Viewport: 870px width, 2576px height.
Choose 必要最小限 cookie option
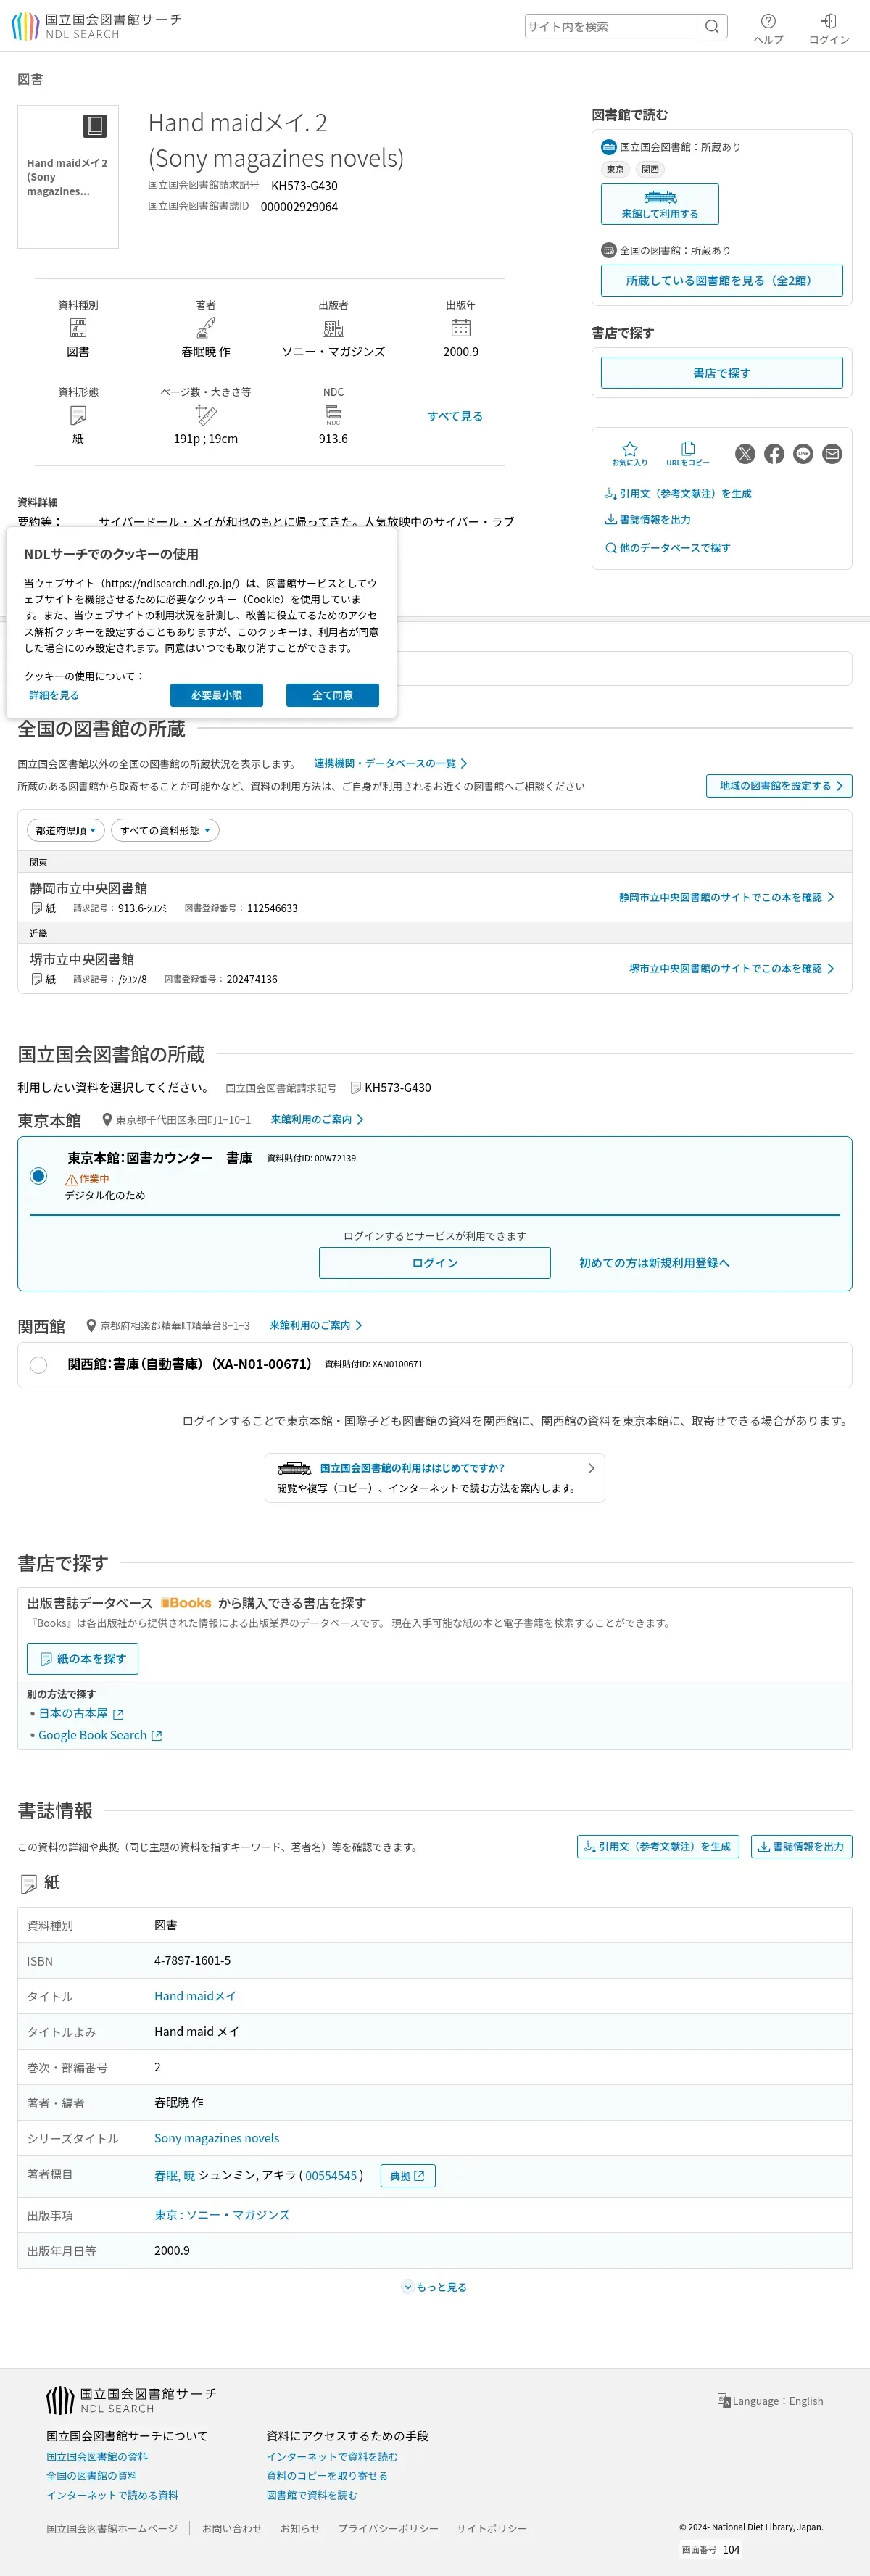tap(216, 695)
